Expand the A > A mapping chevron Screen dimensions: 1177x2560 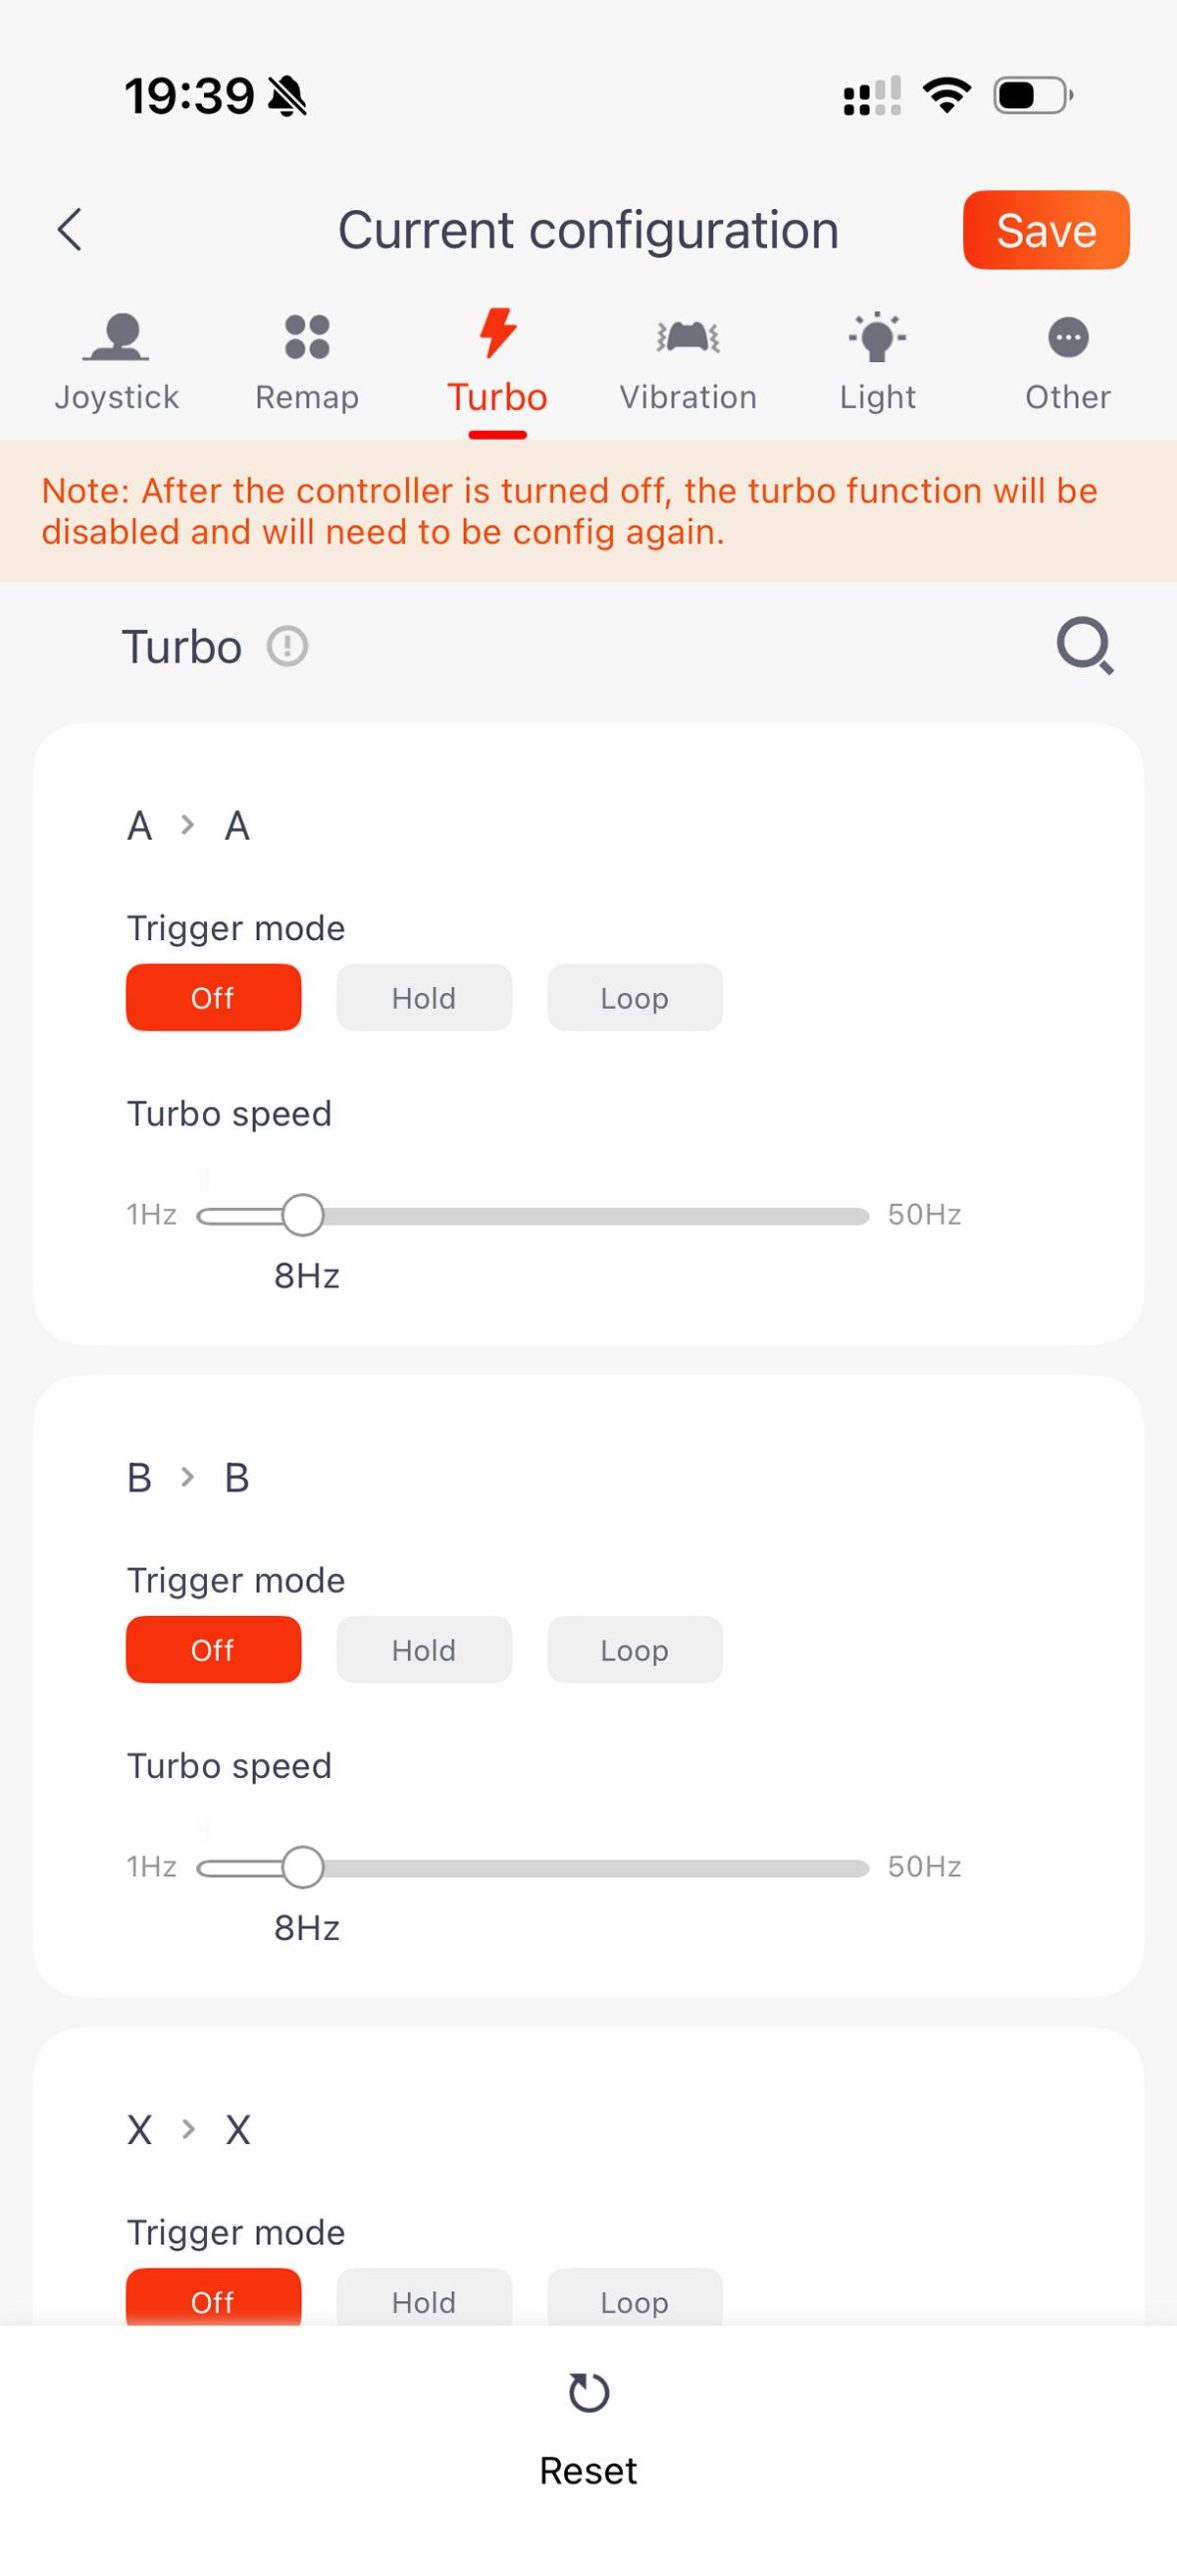click(x=187, y=825)
